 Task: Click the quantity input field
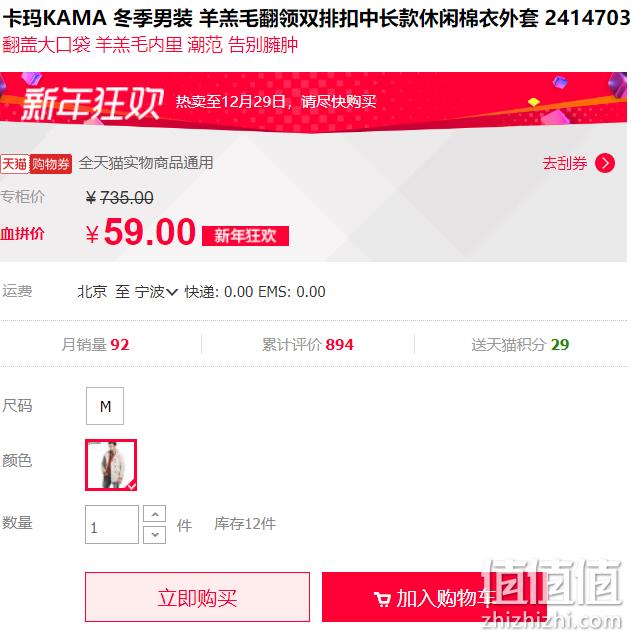[112, 524]
